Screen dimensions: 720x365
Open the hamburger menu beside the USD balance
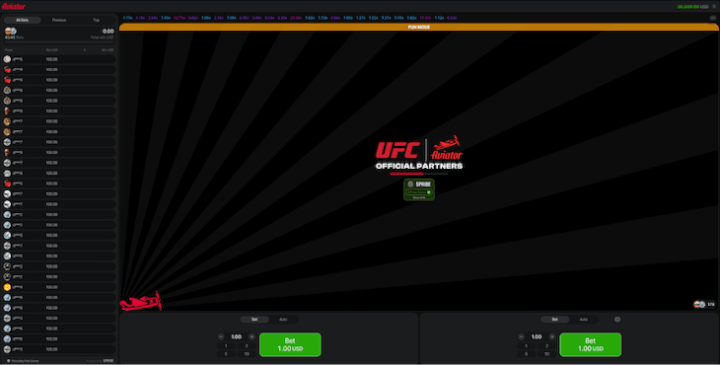tap(714, 6)
